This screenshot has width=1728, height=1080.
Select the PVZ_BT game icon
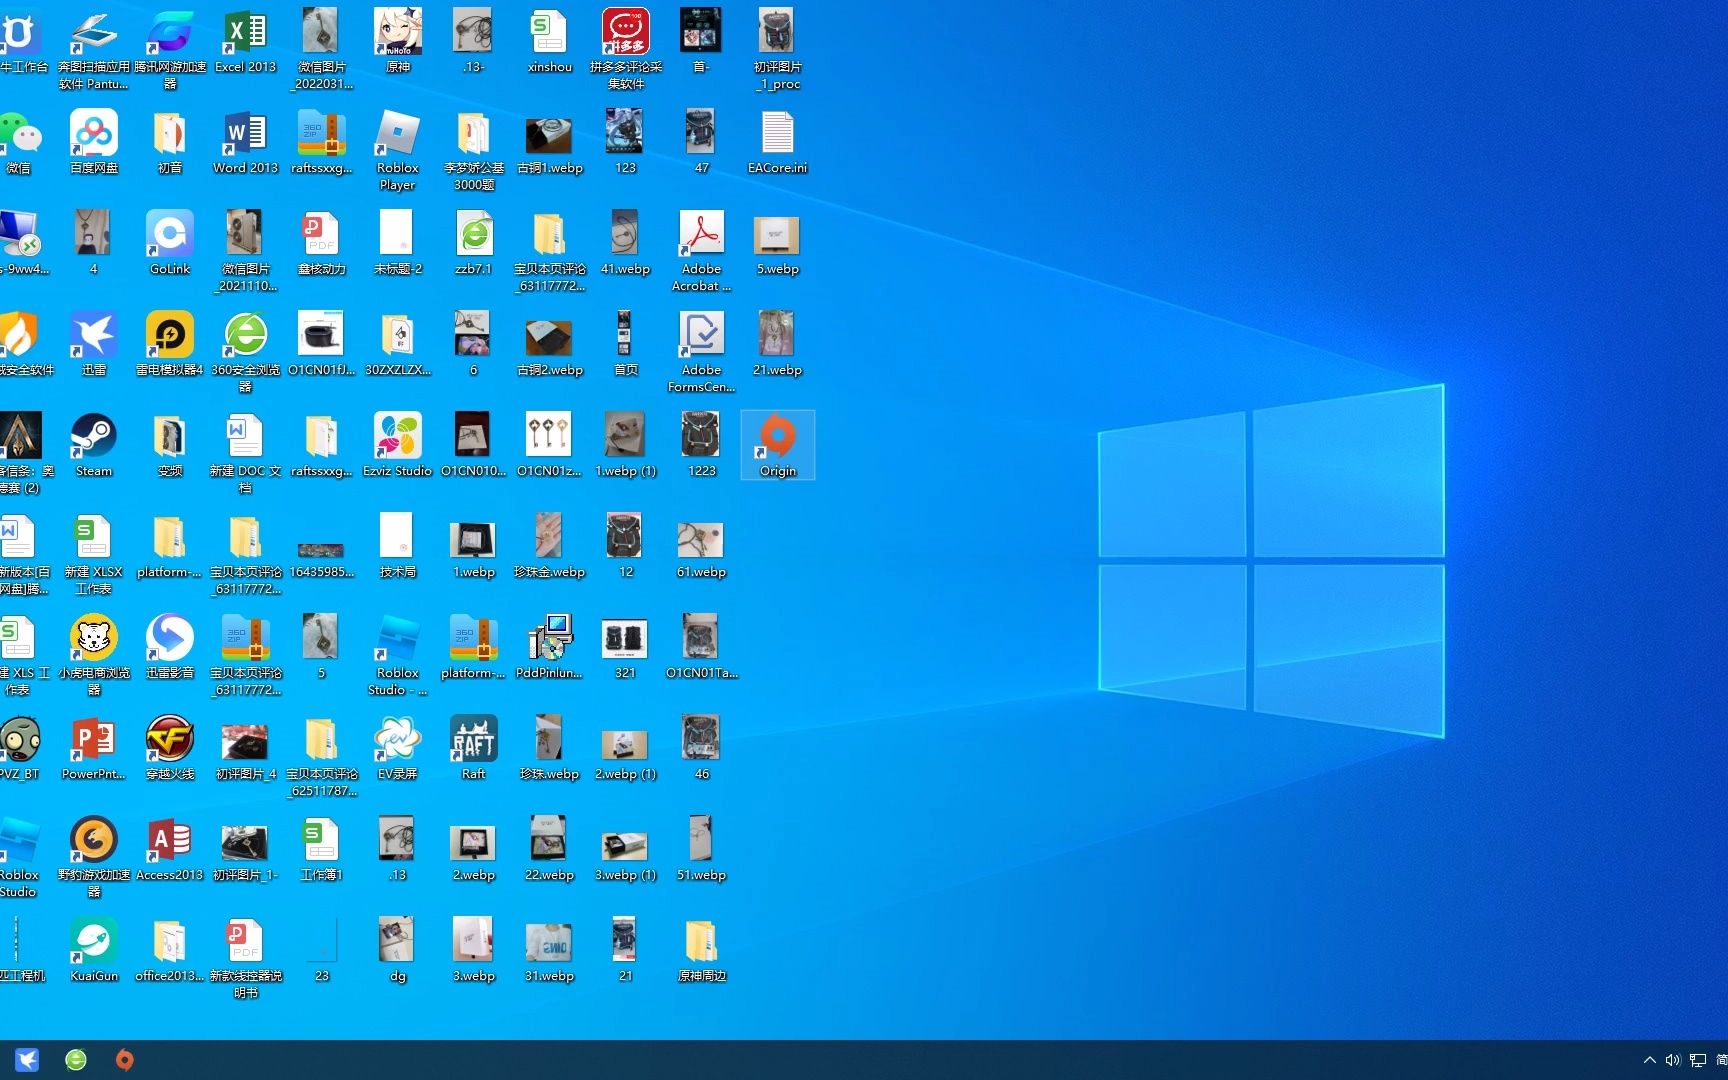click(20, 748)
